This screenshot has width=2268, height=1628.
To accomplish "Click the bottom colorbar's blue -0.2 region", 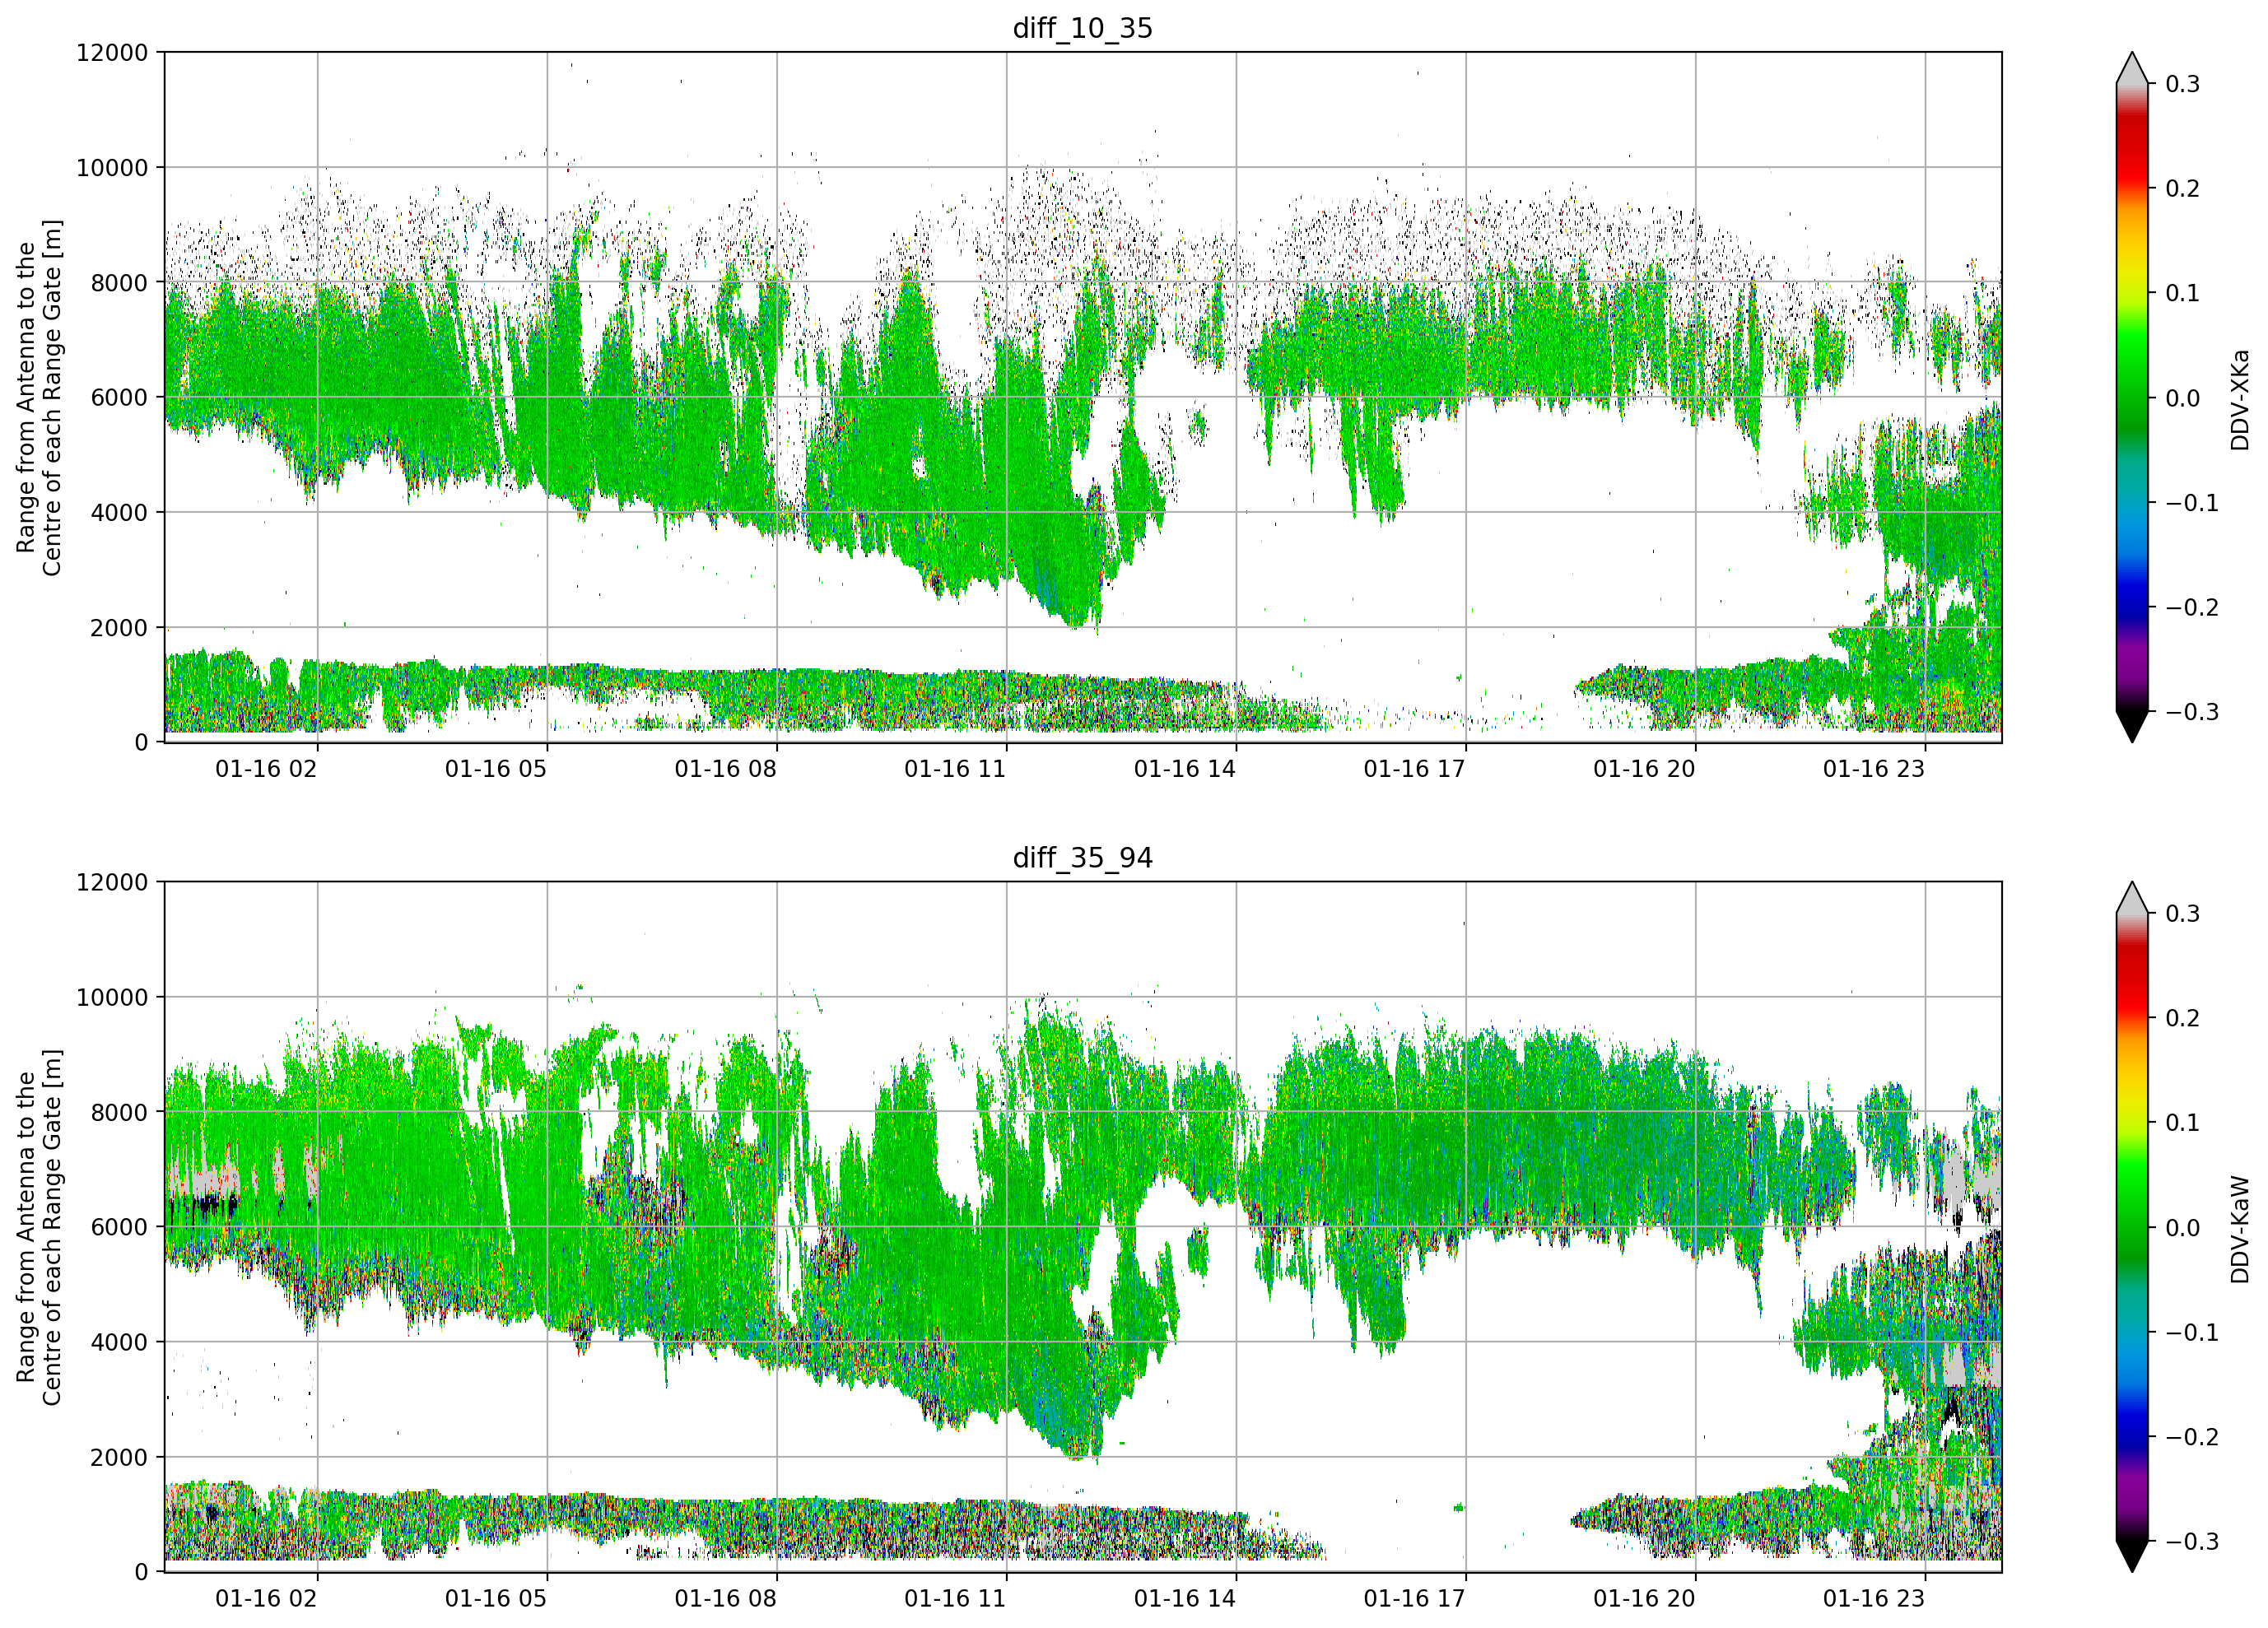I will click(x=2132, y=1437).
